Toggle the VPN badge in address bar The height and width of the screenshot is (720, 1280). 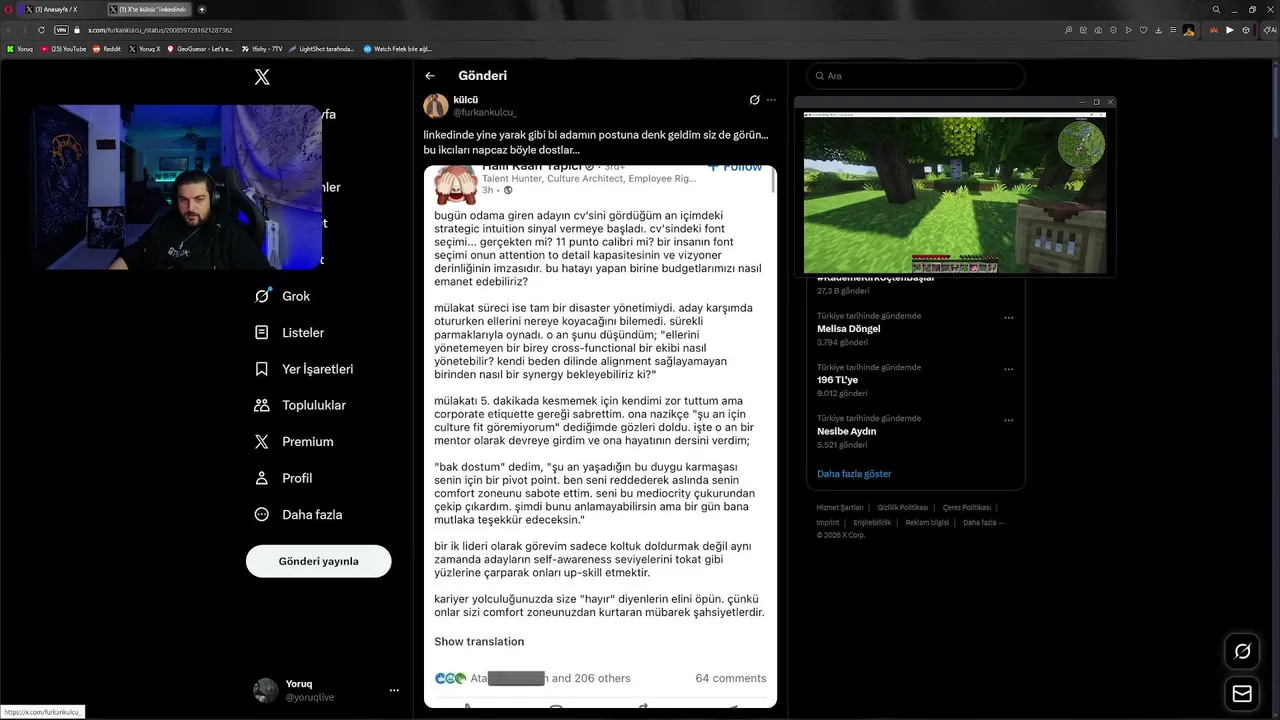61,30
